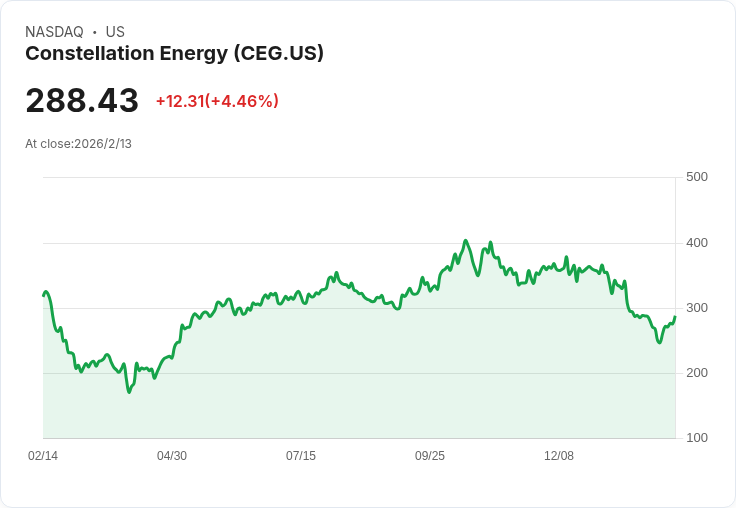This screenshot has height=508, width=736.
Task: Click the 288.43 closing price
Action: pos(82,101)
